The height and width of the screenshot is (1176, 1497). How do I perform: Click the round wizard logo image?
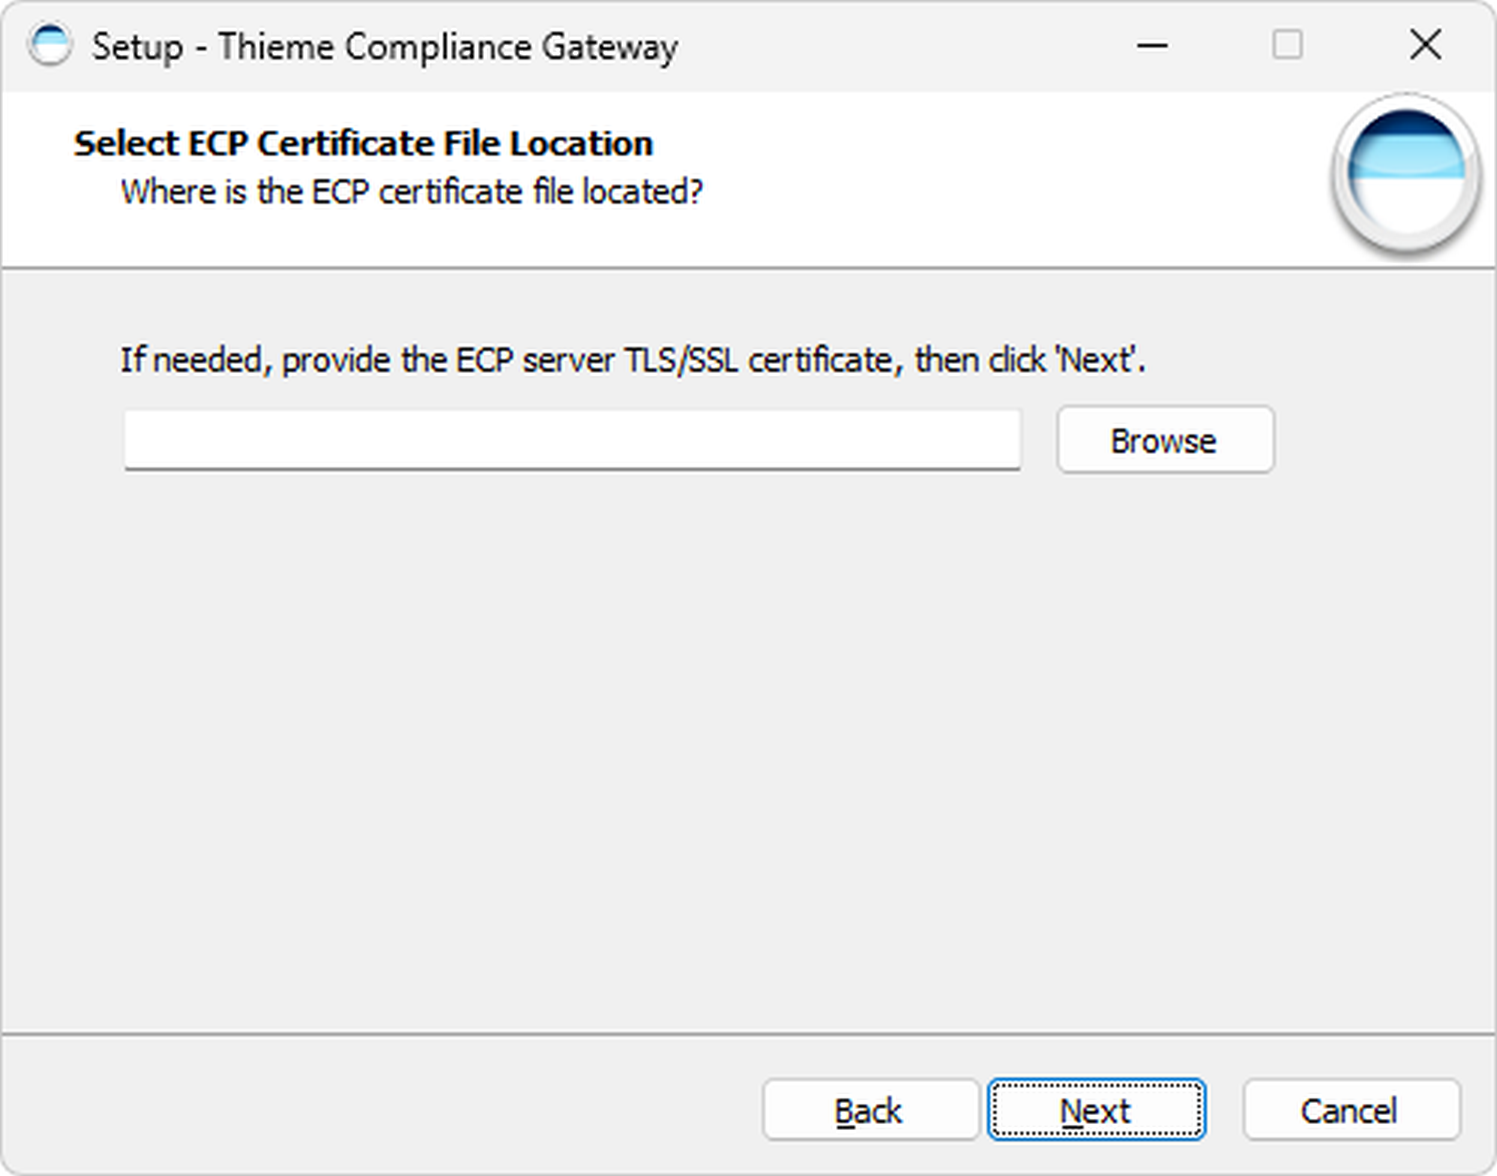pyautogui.click(x=1405, y=174)
